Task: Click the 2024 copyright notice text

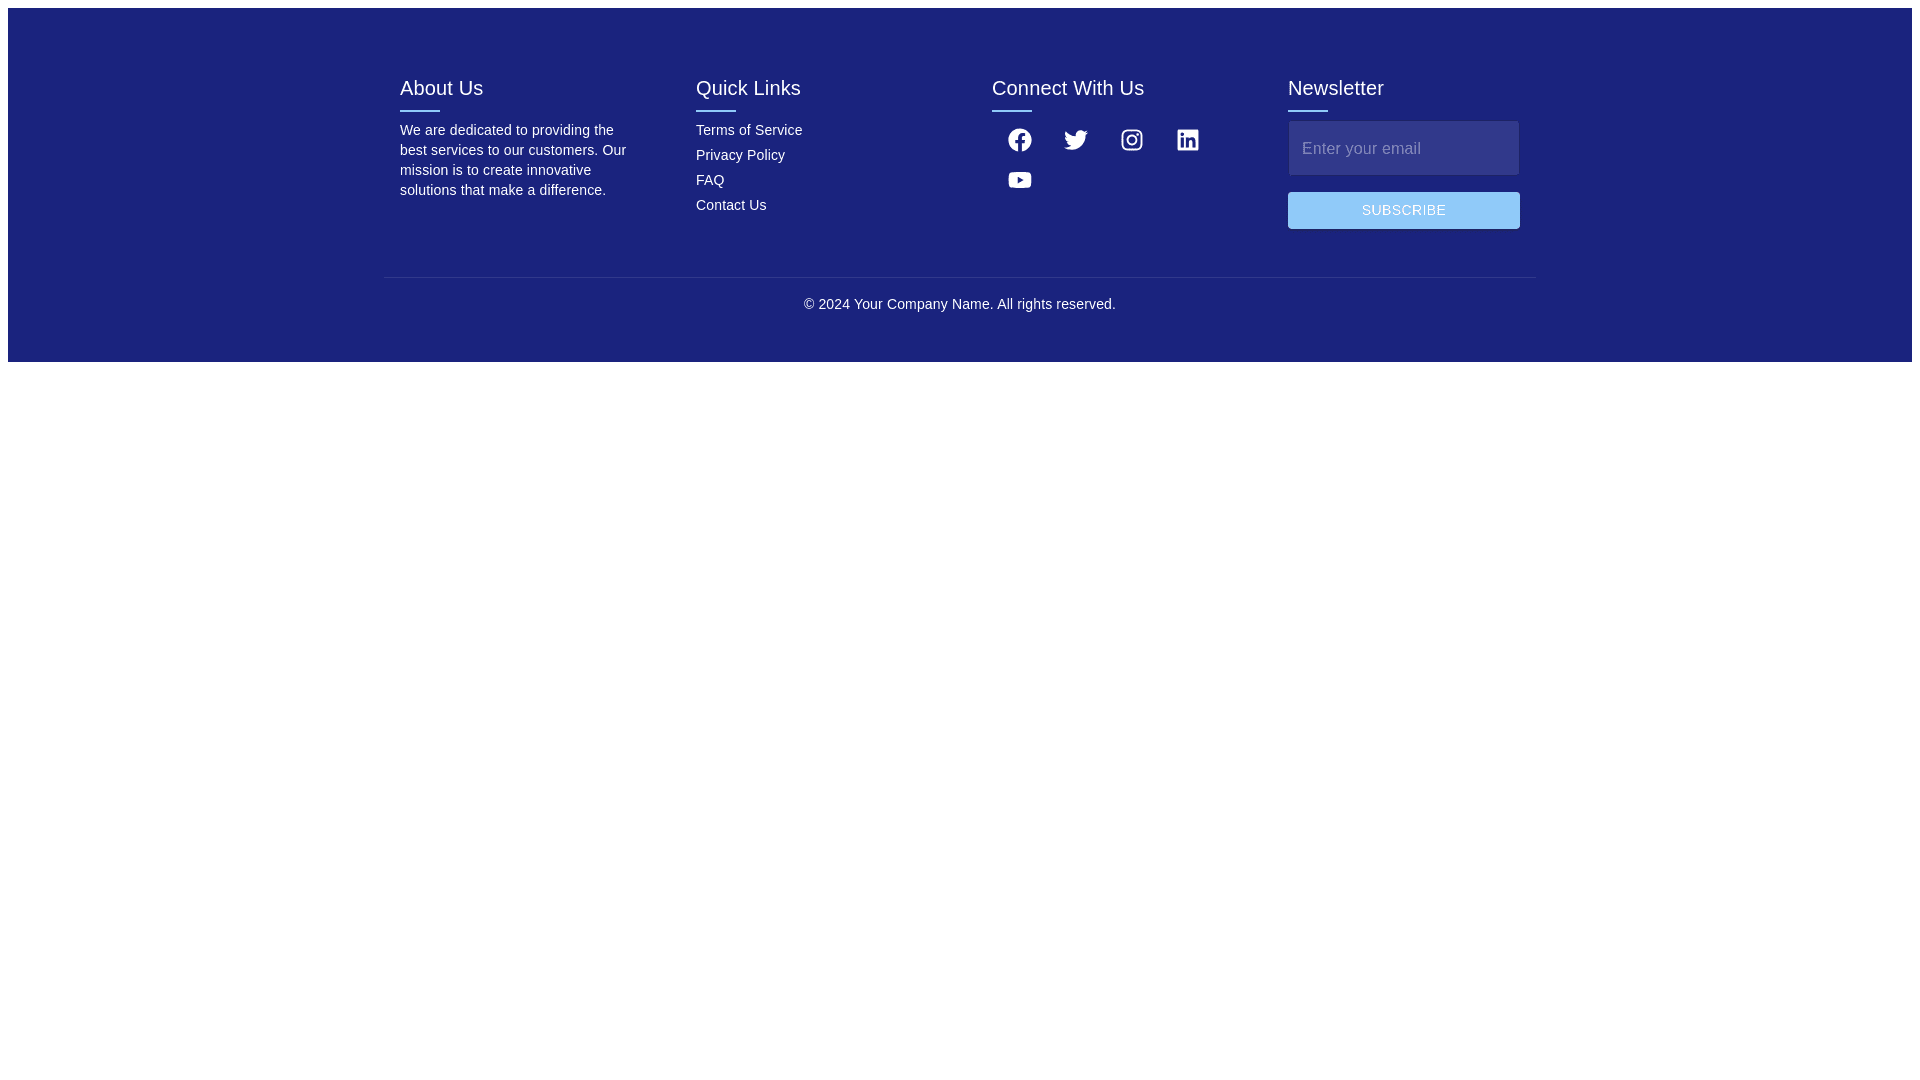Action: (959, 304)
